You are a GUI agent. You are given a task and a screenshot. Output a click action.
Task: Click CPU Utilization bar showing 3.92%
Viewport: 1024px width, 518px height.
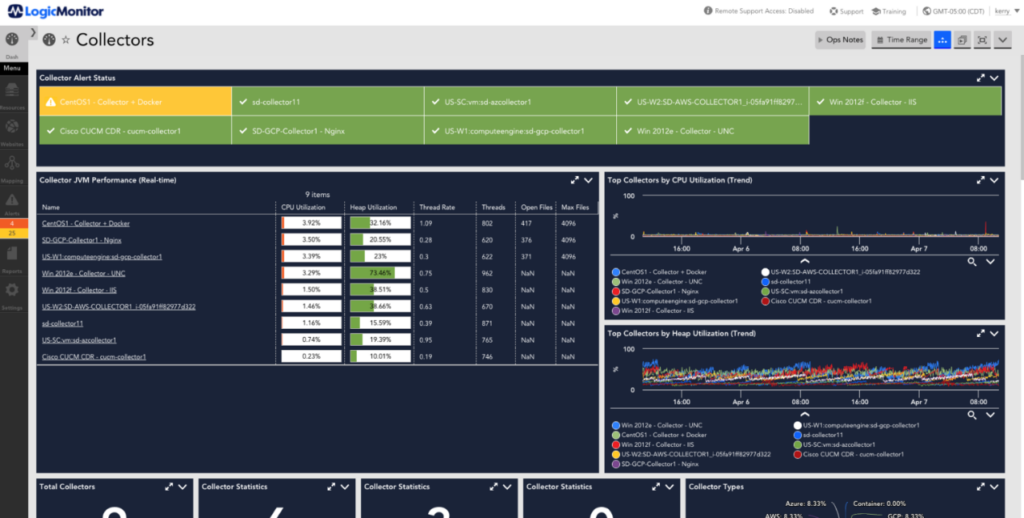coord(312,223)
